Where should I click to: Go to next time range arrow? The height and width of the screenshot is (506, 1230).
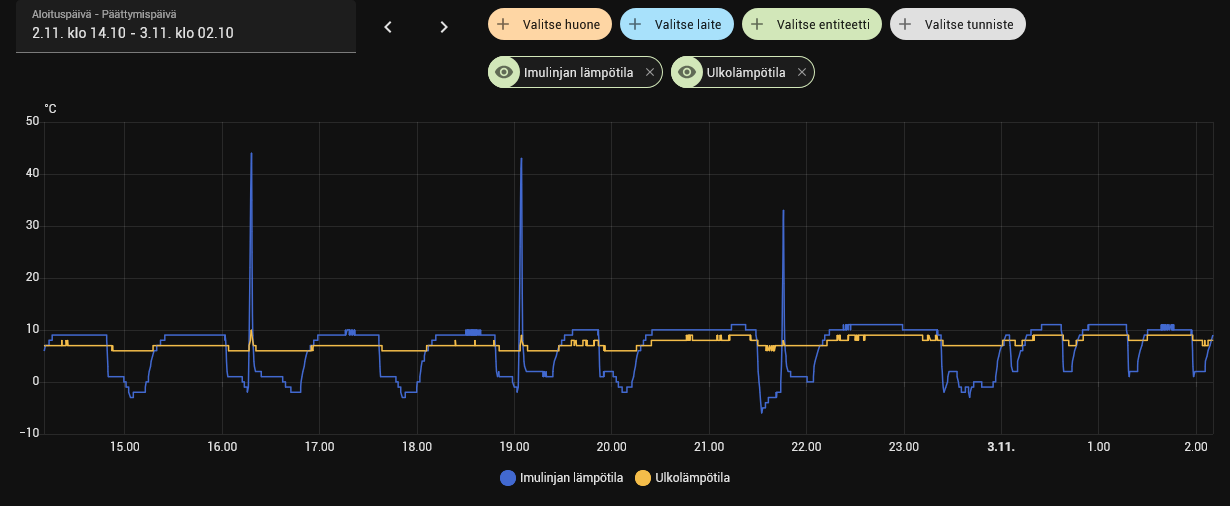point(444,27)
